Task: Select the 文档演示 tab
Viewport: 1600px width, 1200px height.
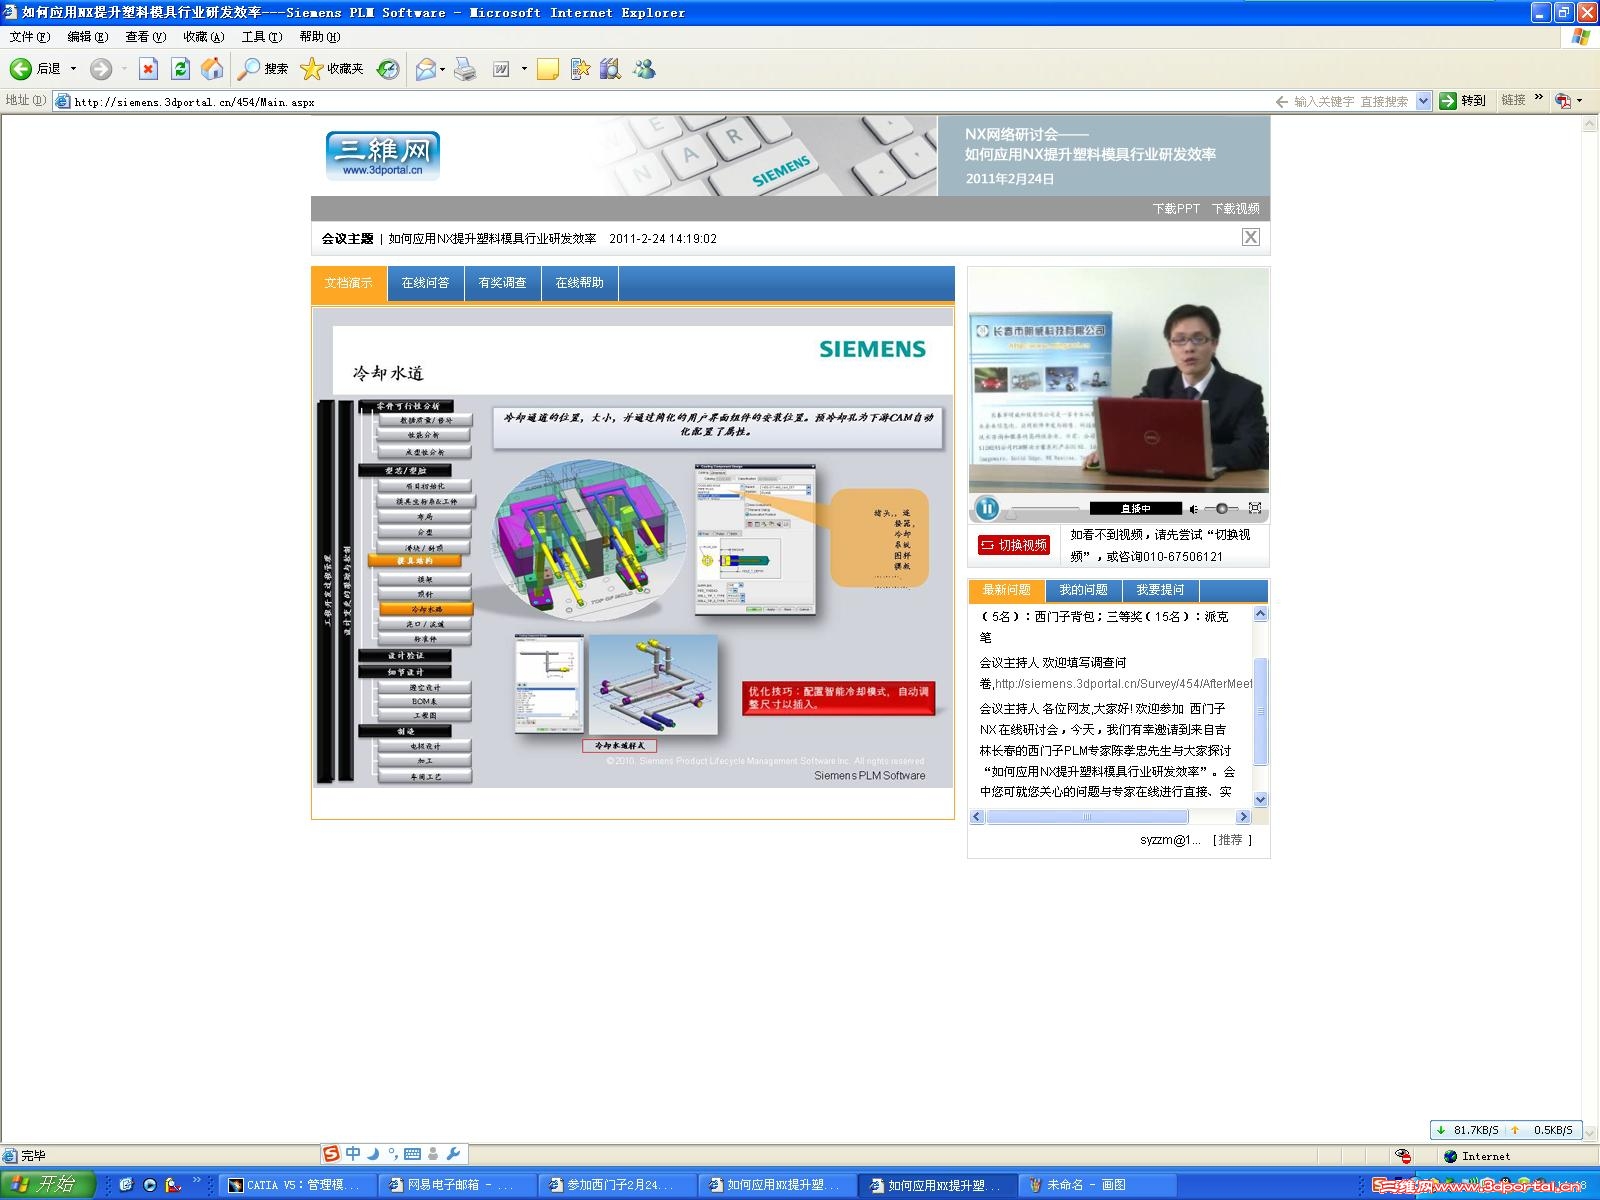Action: (348, 283)
